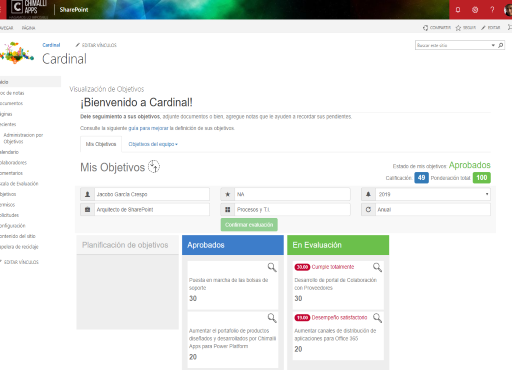The height and width of the screenshot is (384, 512).
Task: Open the 2019 year dropdown
Action: point(433,194)
